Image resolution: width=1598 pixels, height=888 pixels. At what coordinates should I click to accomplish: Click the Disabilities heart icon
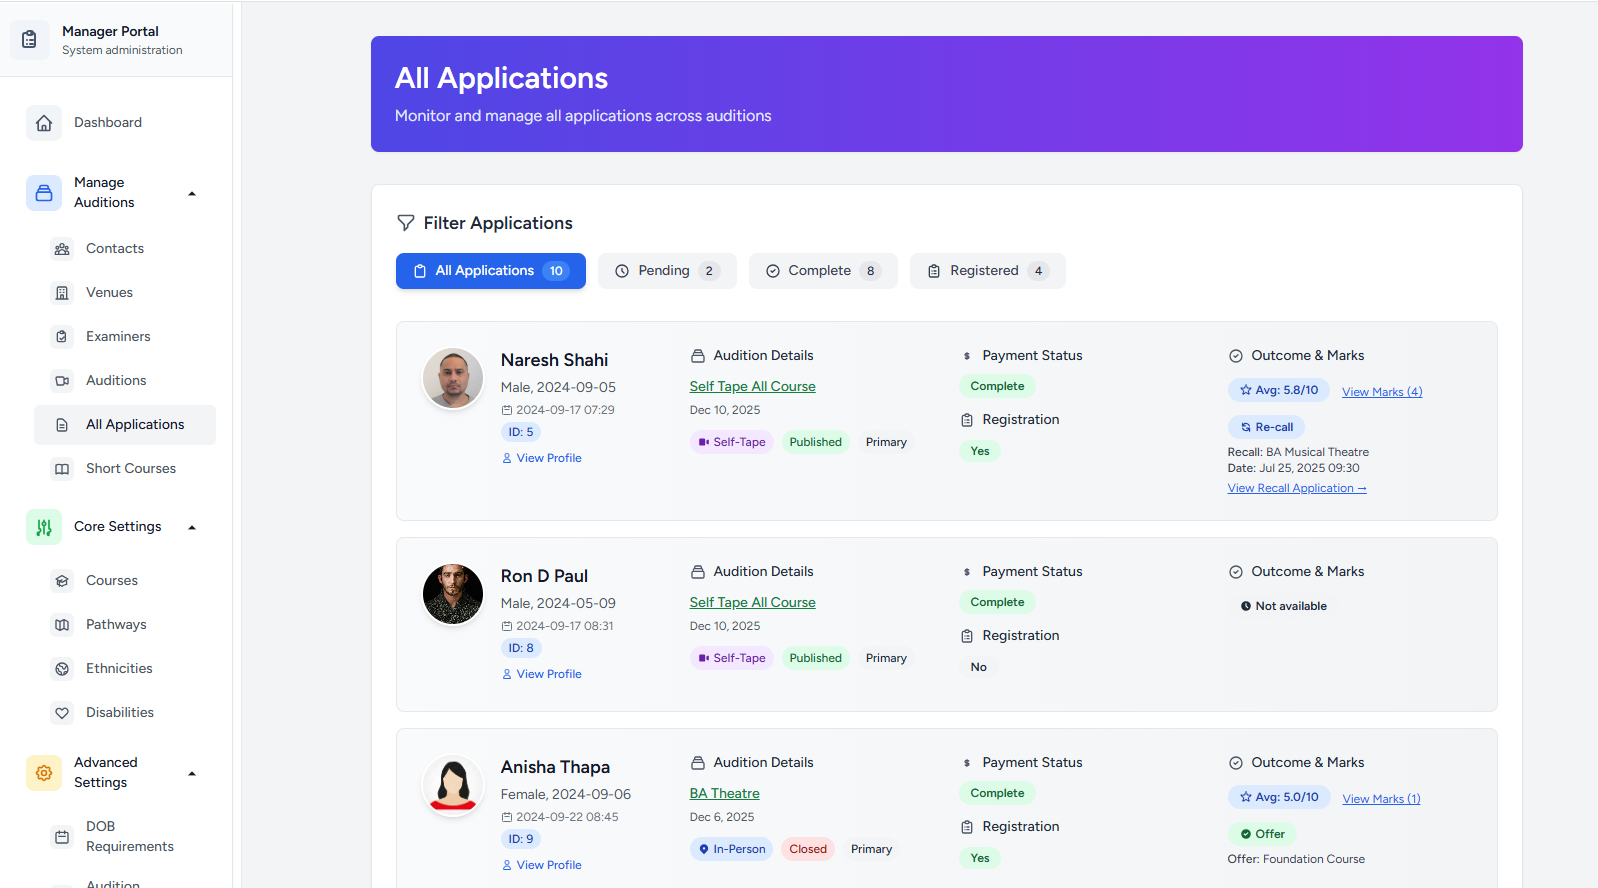click(62, 713)
